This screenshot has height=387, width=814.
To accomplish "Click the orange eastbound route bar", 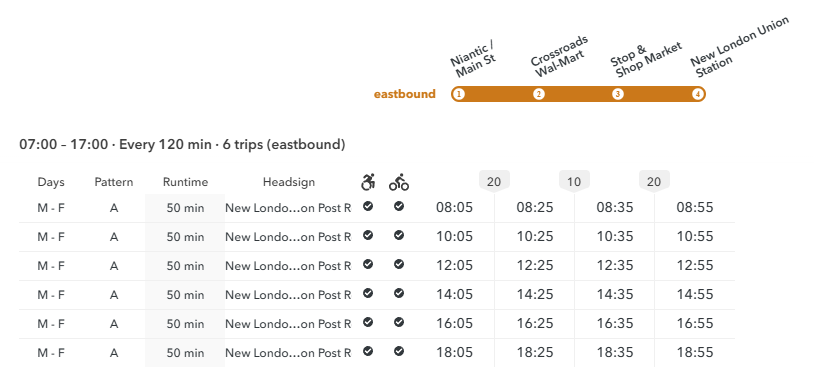I will (x=578, y=94).
